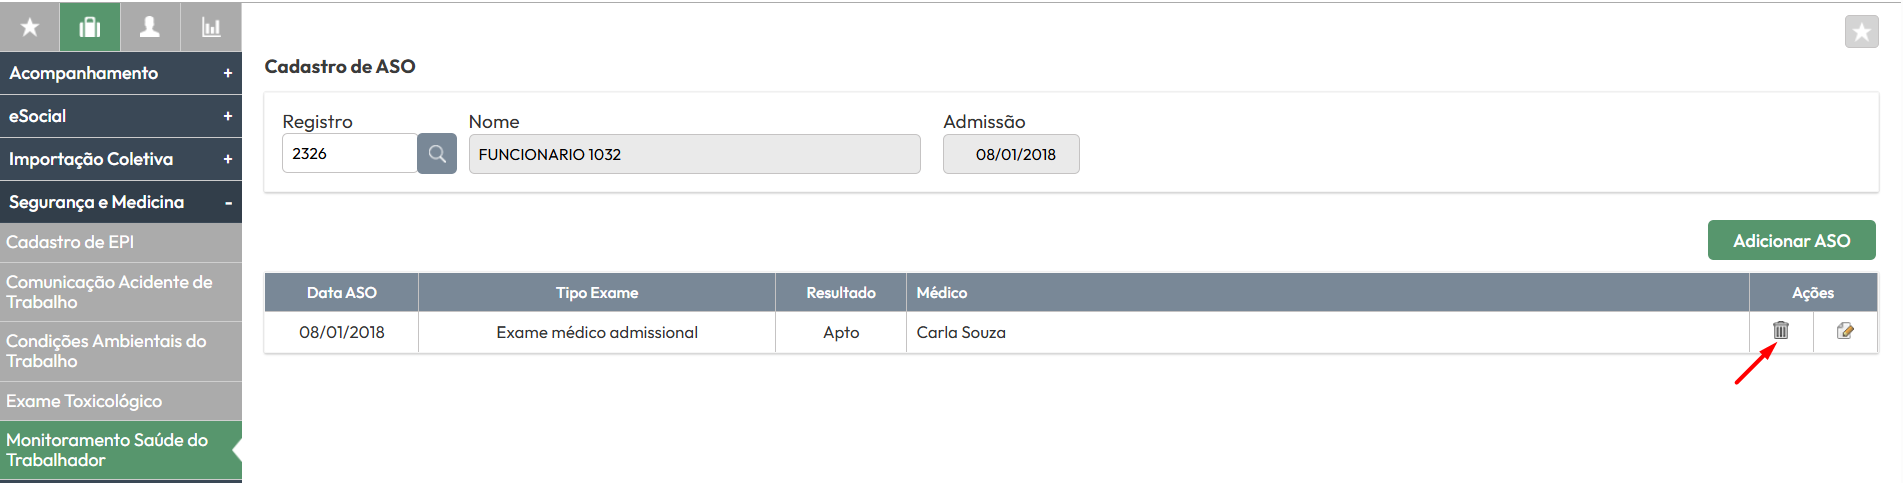Edit the ASO record with pencil icon
The image size is (1903, 483).
(x=1845, y=331)
